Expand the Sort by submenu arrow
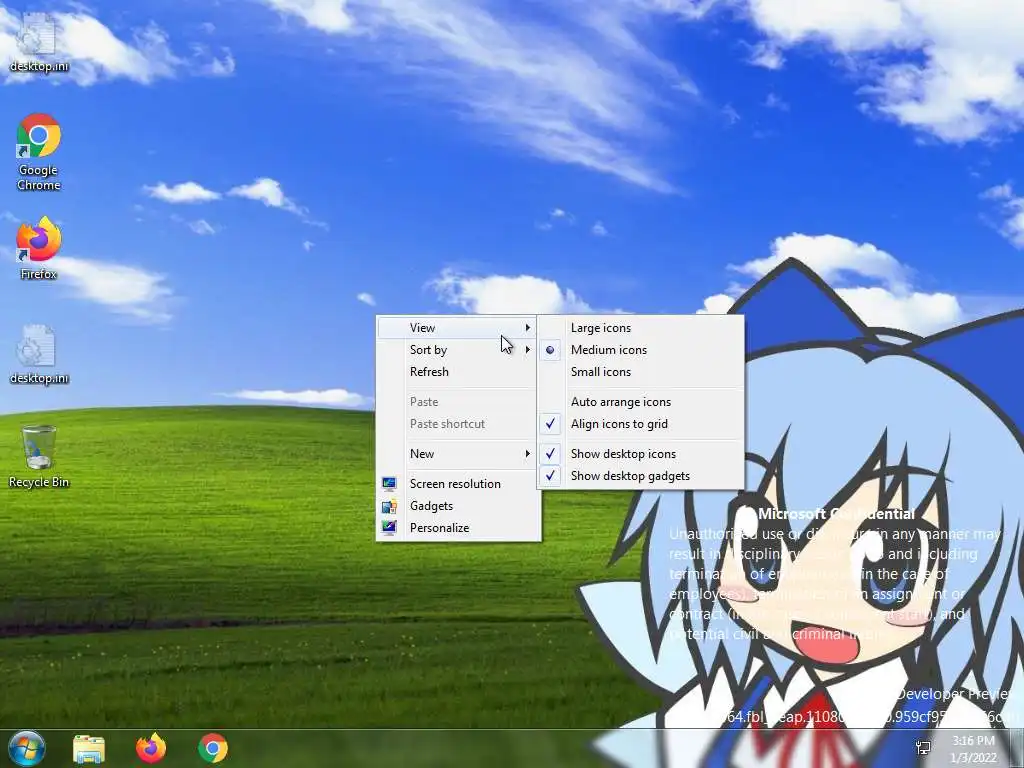Image resolution: width=1024 pixels, height=768 pixels. click(528, 350)
